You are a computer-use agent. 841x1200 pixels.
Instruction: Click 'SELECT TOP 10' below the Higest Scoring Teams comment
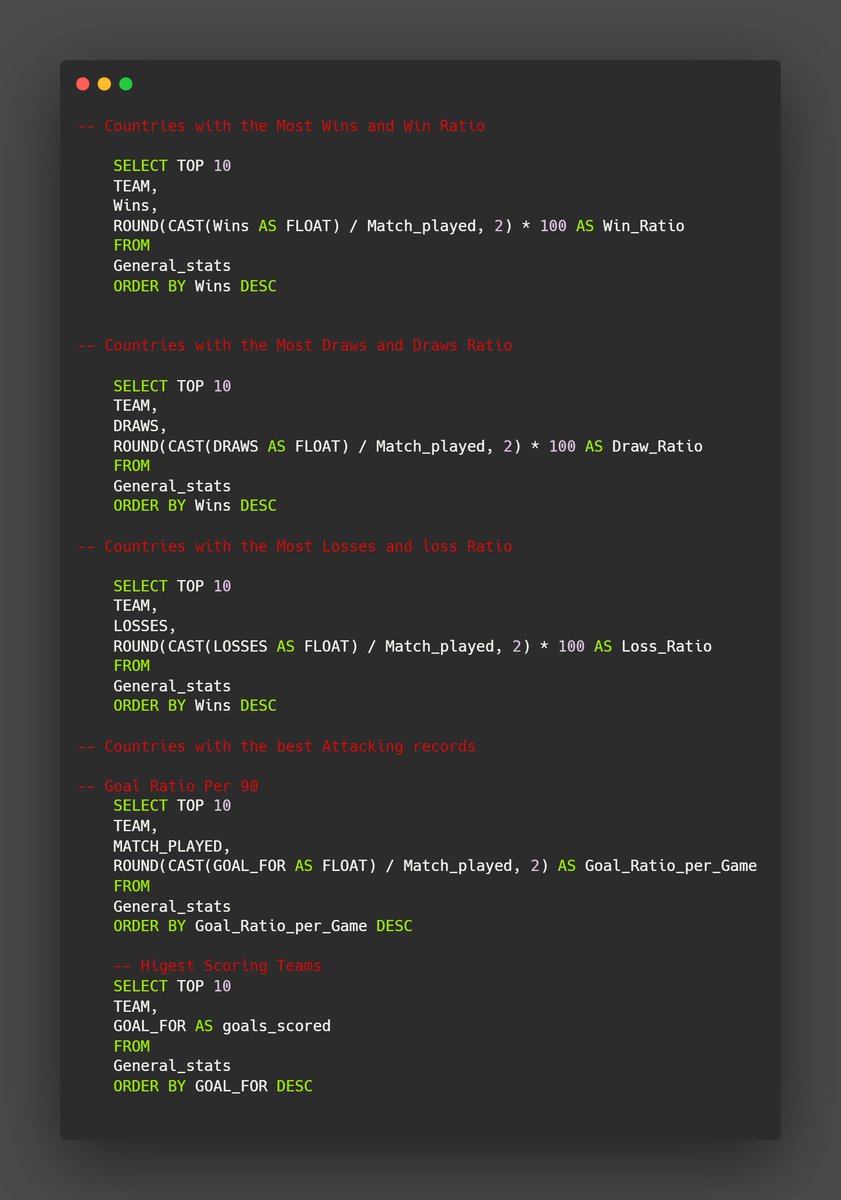pyautogui.click(x=172, y=986)
